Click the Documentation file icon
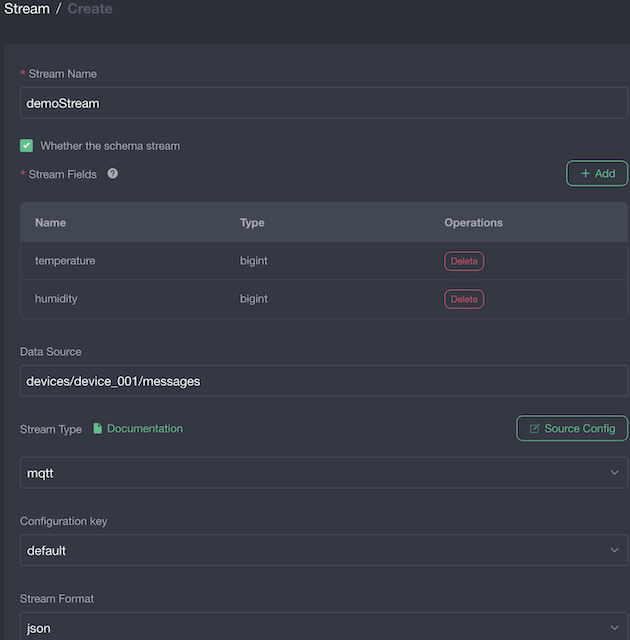This screenshot has width=630, height=640. [x=98, y=429]
